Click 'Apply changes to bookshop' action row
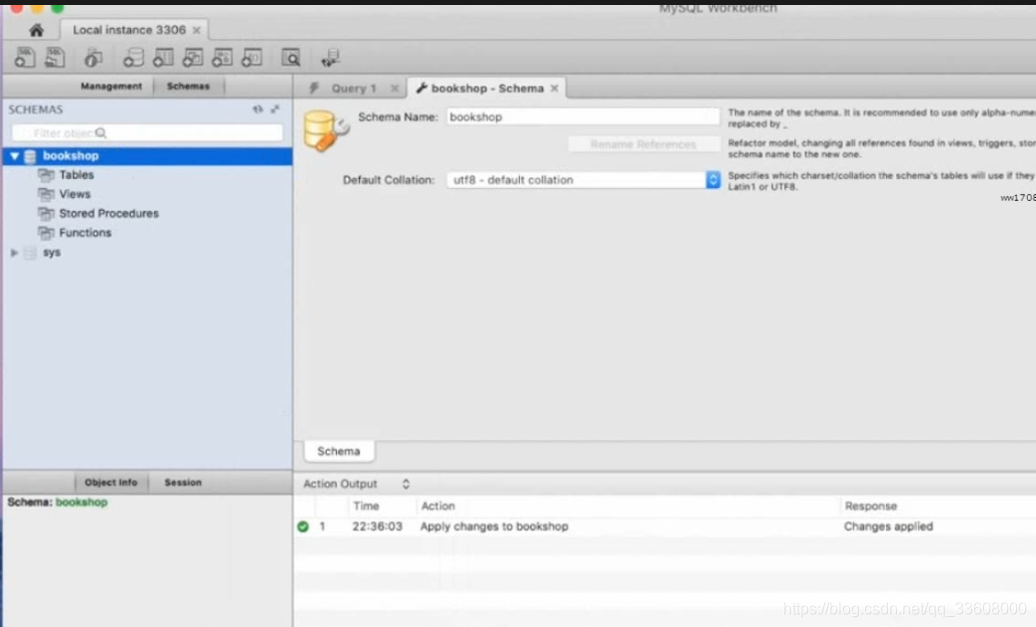Screen dimensions: 1036x627 coord(494,527)
